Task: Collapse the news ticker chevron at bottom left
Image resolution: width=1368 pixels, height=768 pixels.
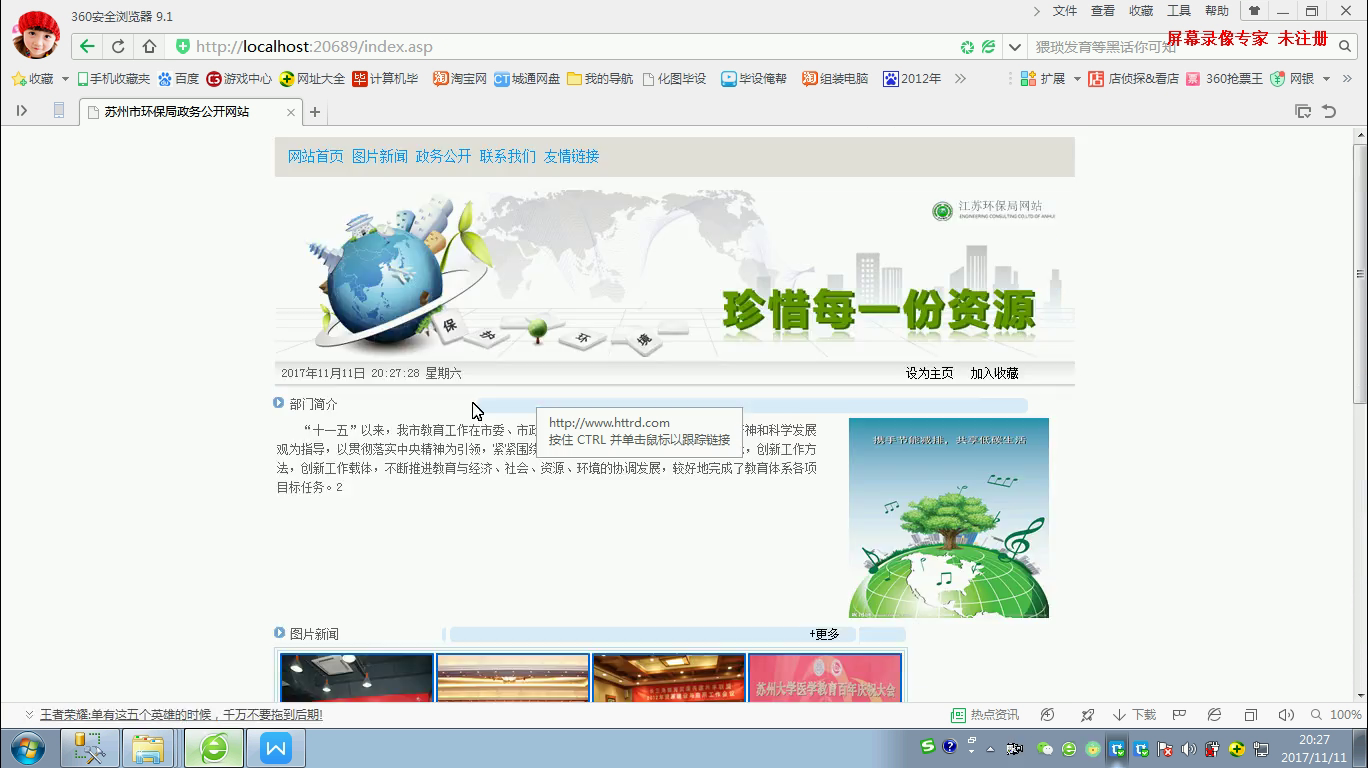Action: point(30,715)
